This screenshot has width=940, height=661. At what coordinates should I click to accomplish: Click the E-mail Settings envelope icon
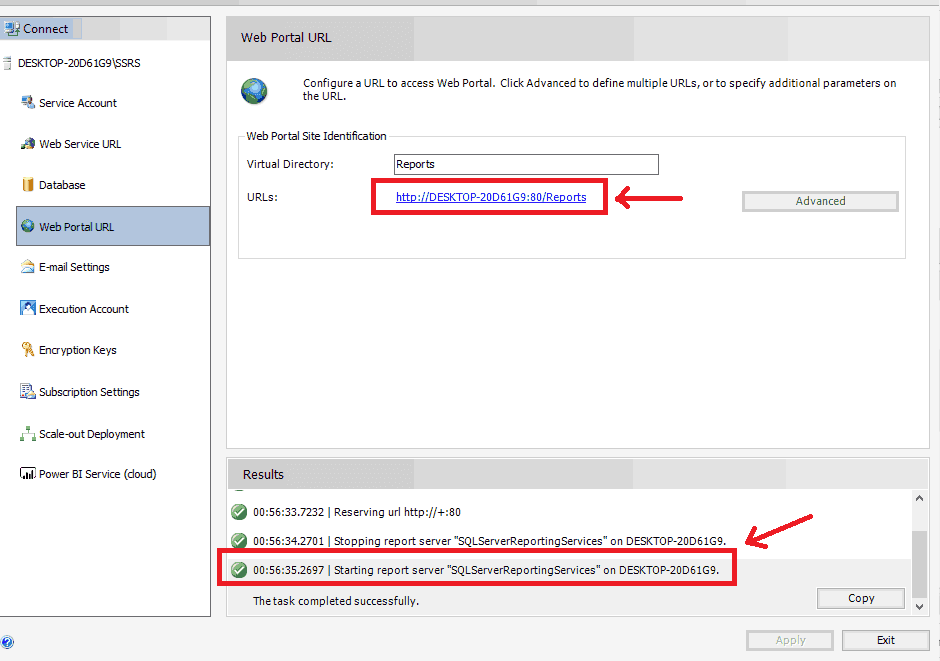click(x=28, y=267)
